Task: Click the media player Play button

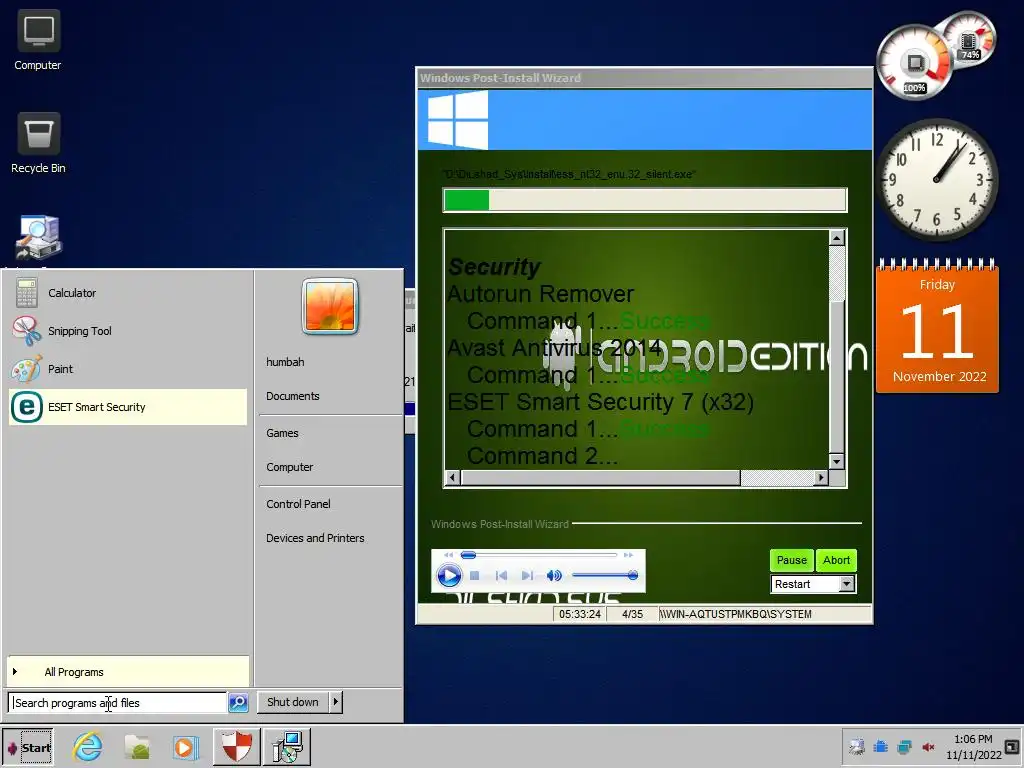Action: click(x=449, y=575)
